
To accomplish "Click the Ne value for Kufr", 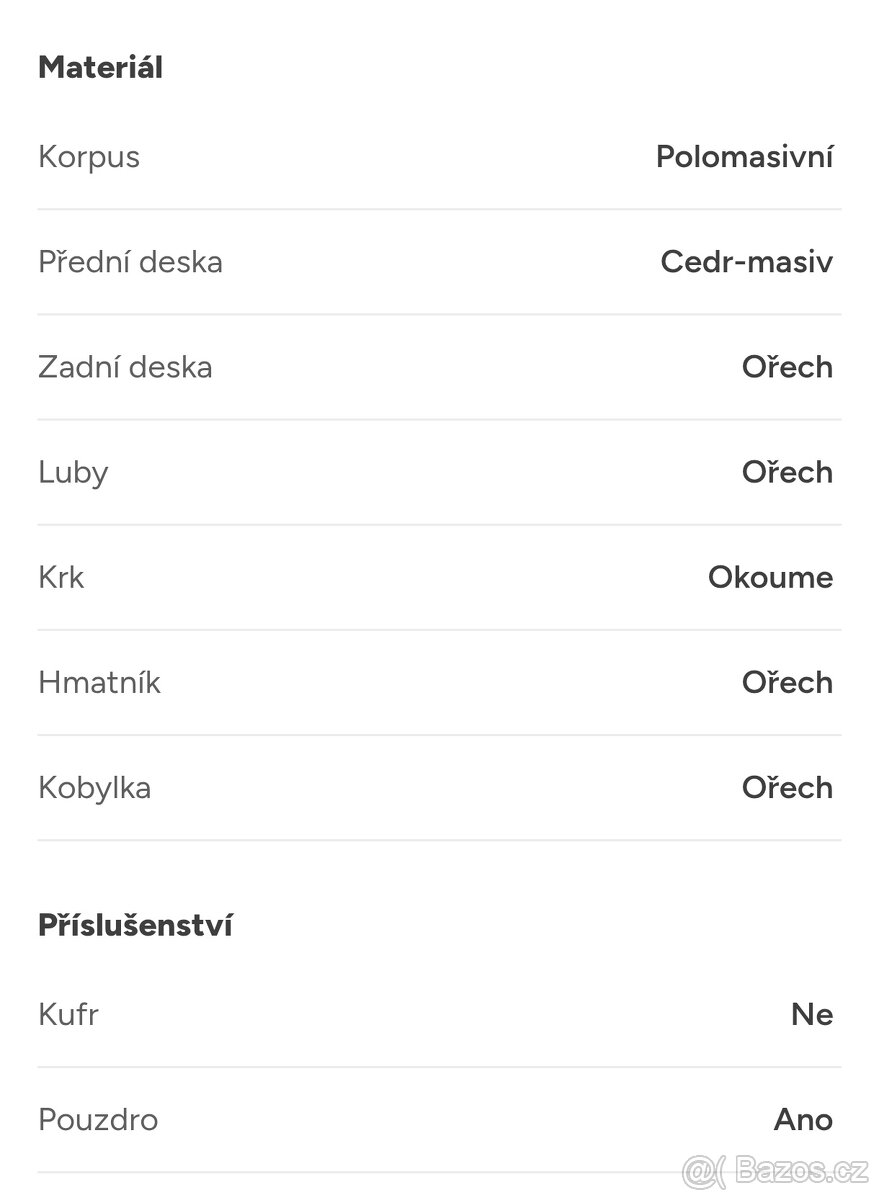I will click(811, 1015).
